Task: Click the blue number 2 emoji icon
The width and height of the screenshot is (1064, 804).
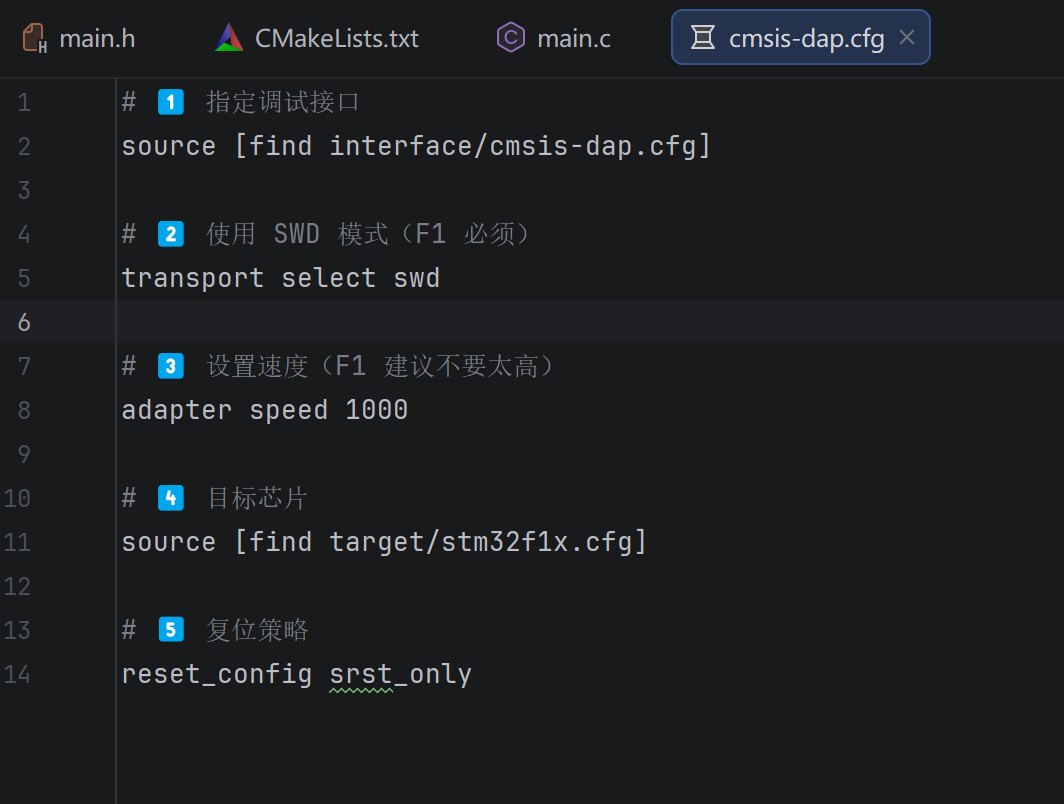Action: pyautogui.click(x=170, y=234)
